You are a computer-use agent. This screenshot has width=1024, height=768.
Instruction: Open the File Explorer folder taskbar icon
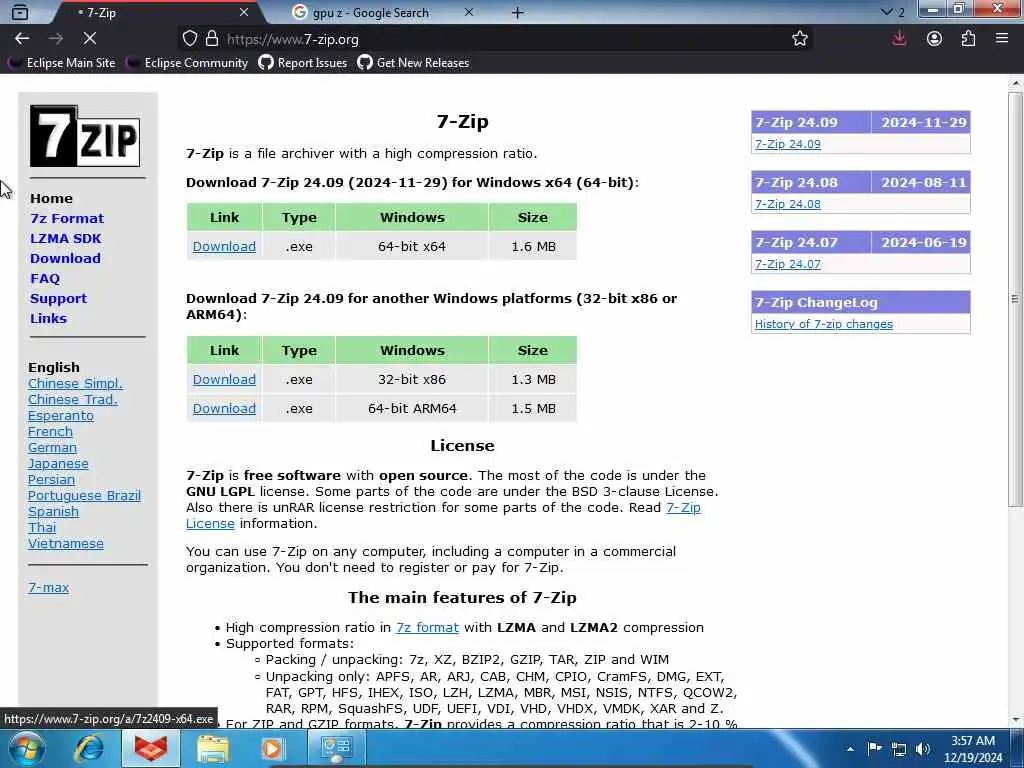point(212,748)
